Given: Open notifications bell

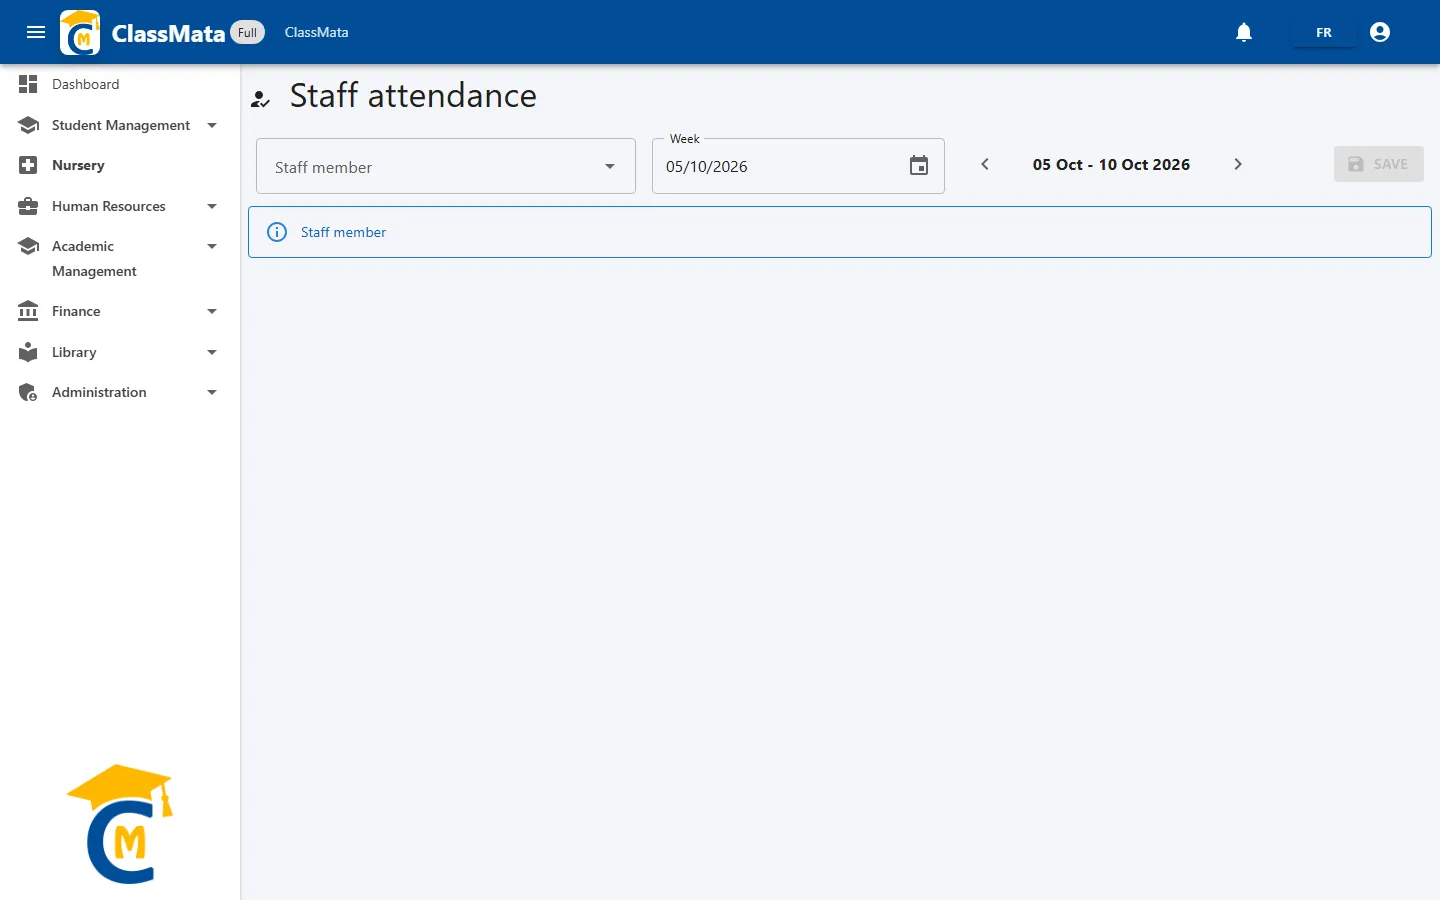Looking at the screenshot, I should point(1244,32).
